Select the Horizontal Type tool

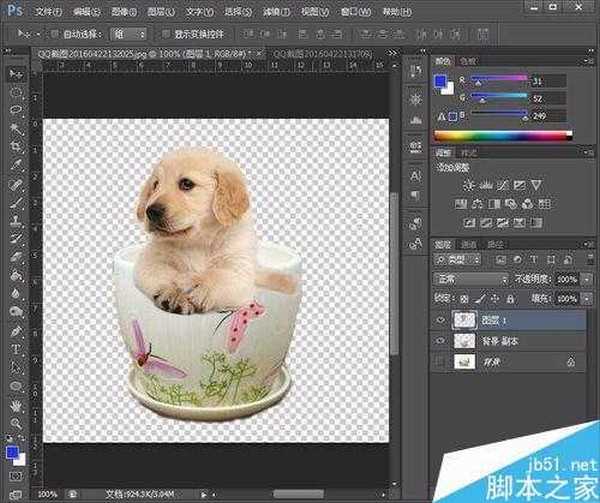pos(16,349)
